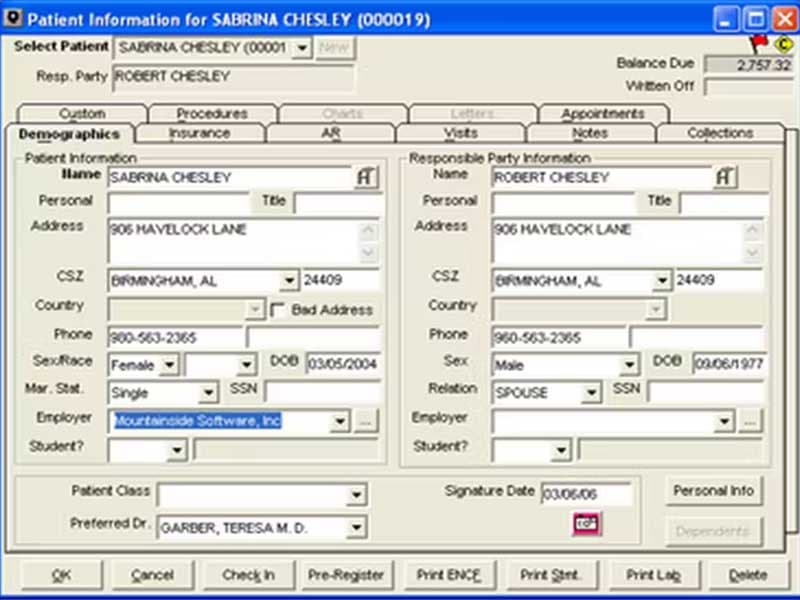
Task: Expand the Patient Class dropdown
Action: (x=357, y=495)
